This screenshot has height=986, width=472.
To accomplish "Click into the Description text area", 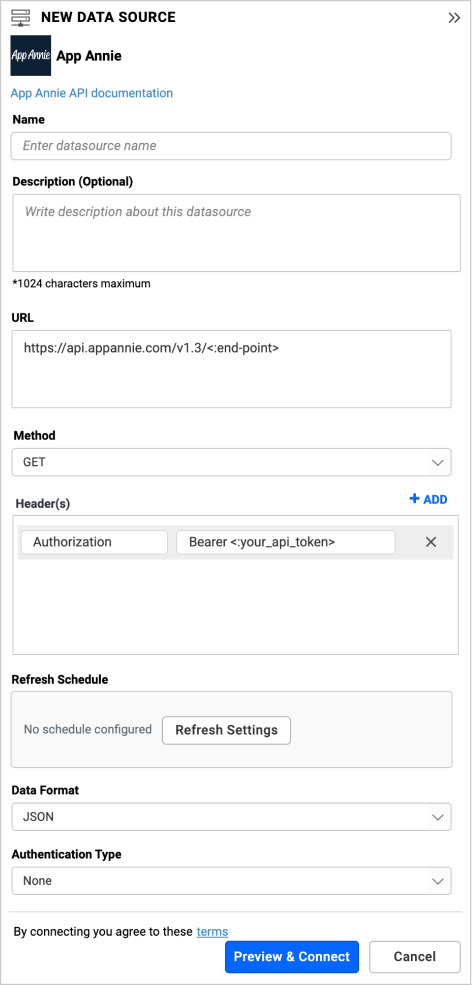I will 236,233.
